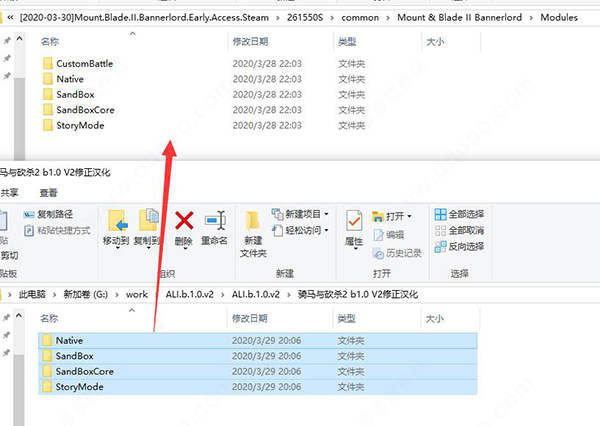Select the CustomBattle folder
The image size is (600, 426).
click(84, 64)
